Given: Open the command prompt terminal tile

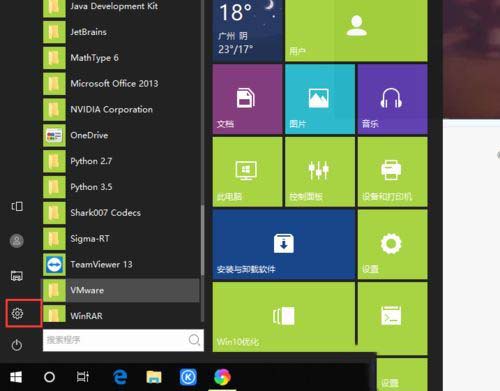Looking at the screenshot, I should tap(392, 317).
